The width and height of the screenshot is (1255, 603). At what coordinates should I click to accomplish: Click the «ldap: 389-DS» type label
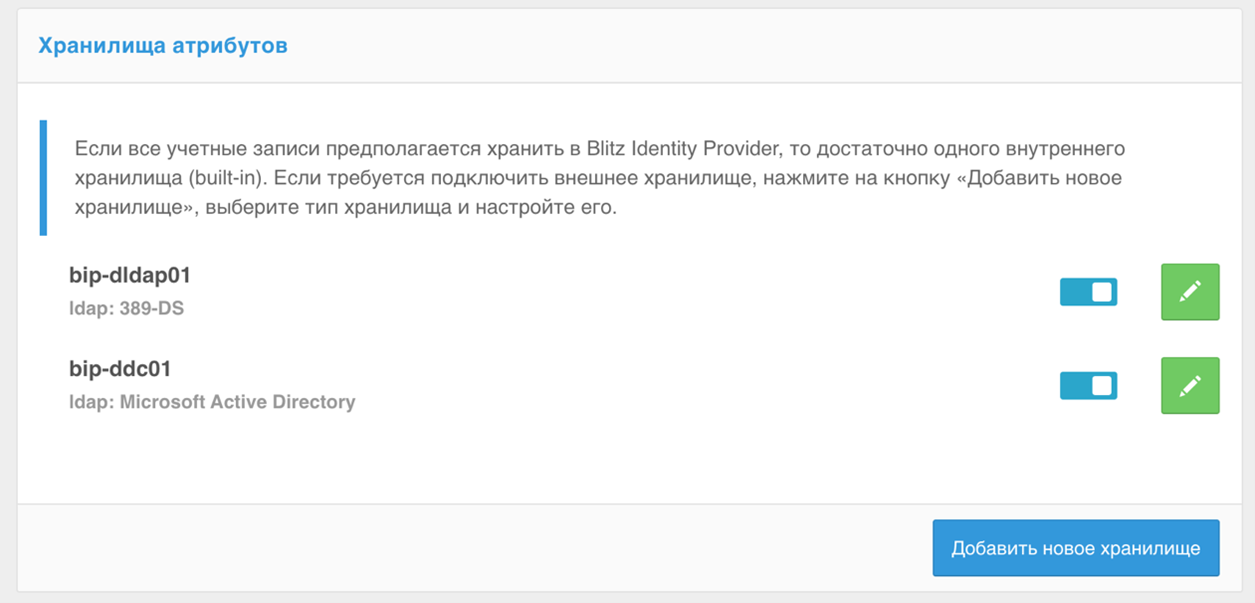coord(126,308)
